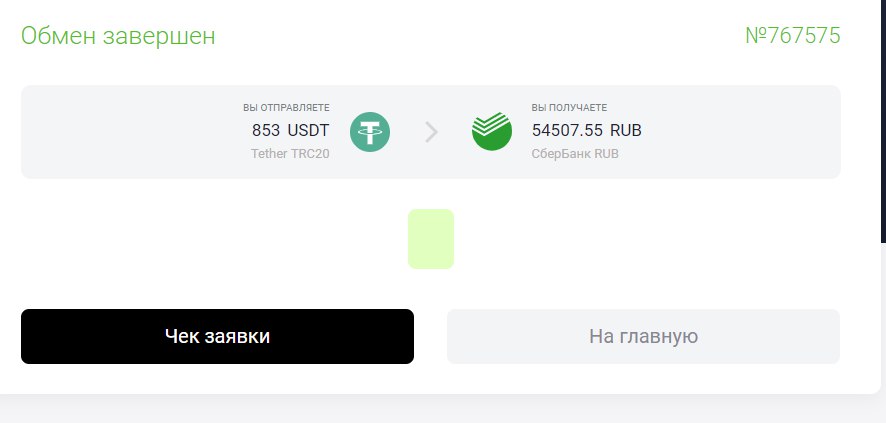Open the Чек заявки receipt
886x423 pixels.
click(217, 336)
